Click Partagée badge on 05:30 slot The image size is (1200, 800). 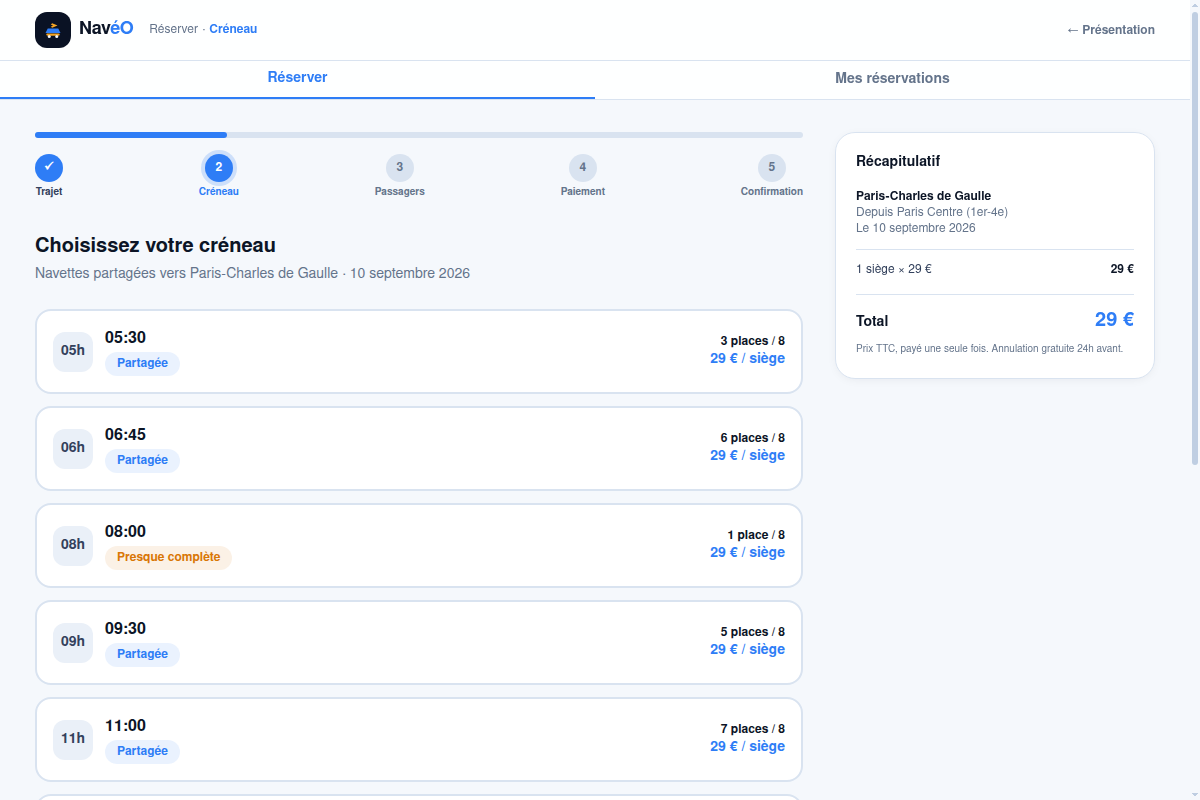[x=142, y=364]
